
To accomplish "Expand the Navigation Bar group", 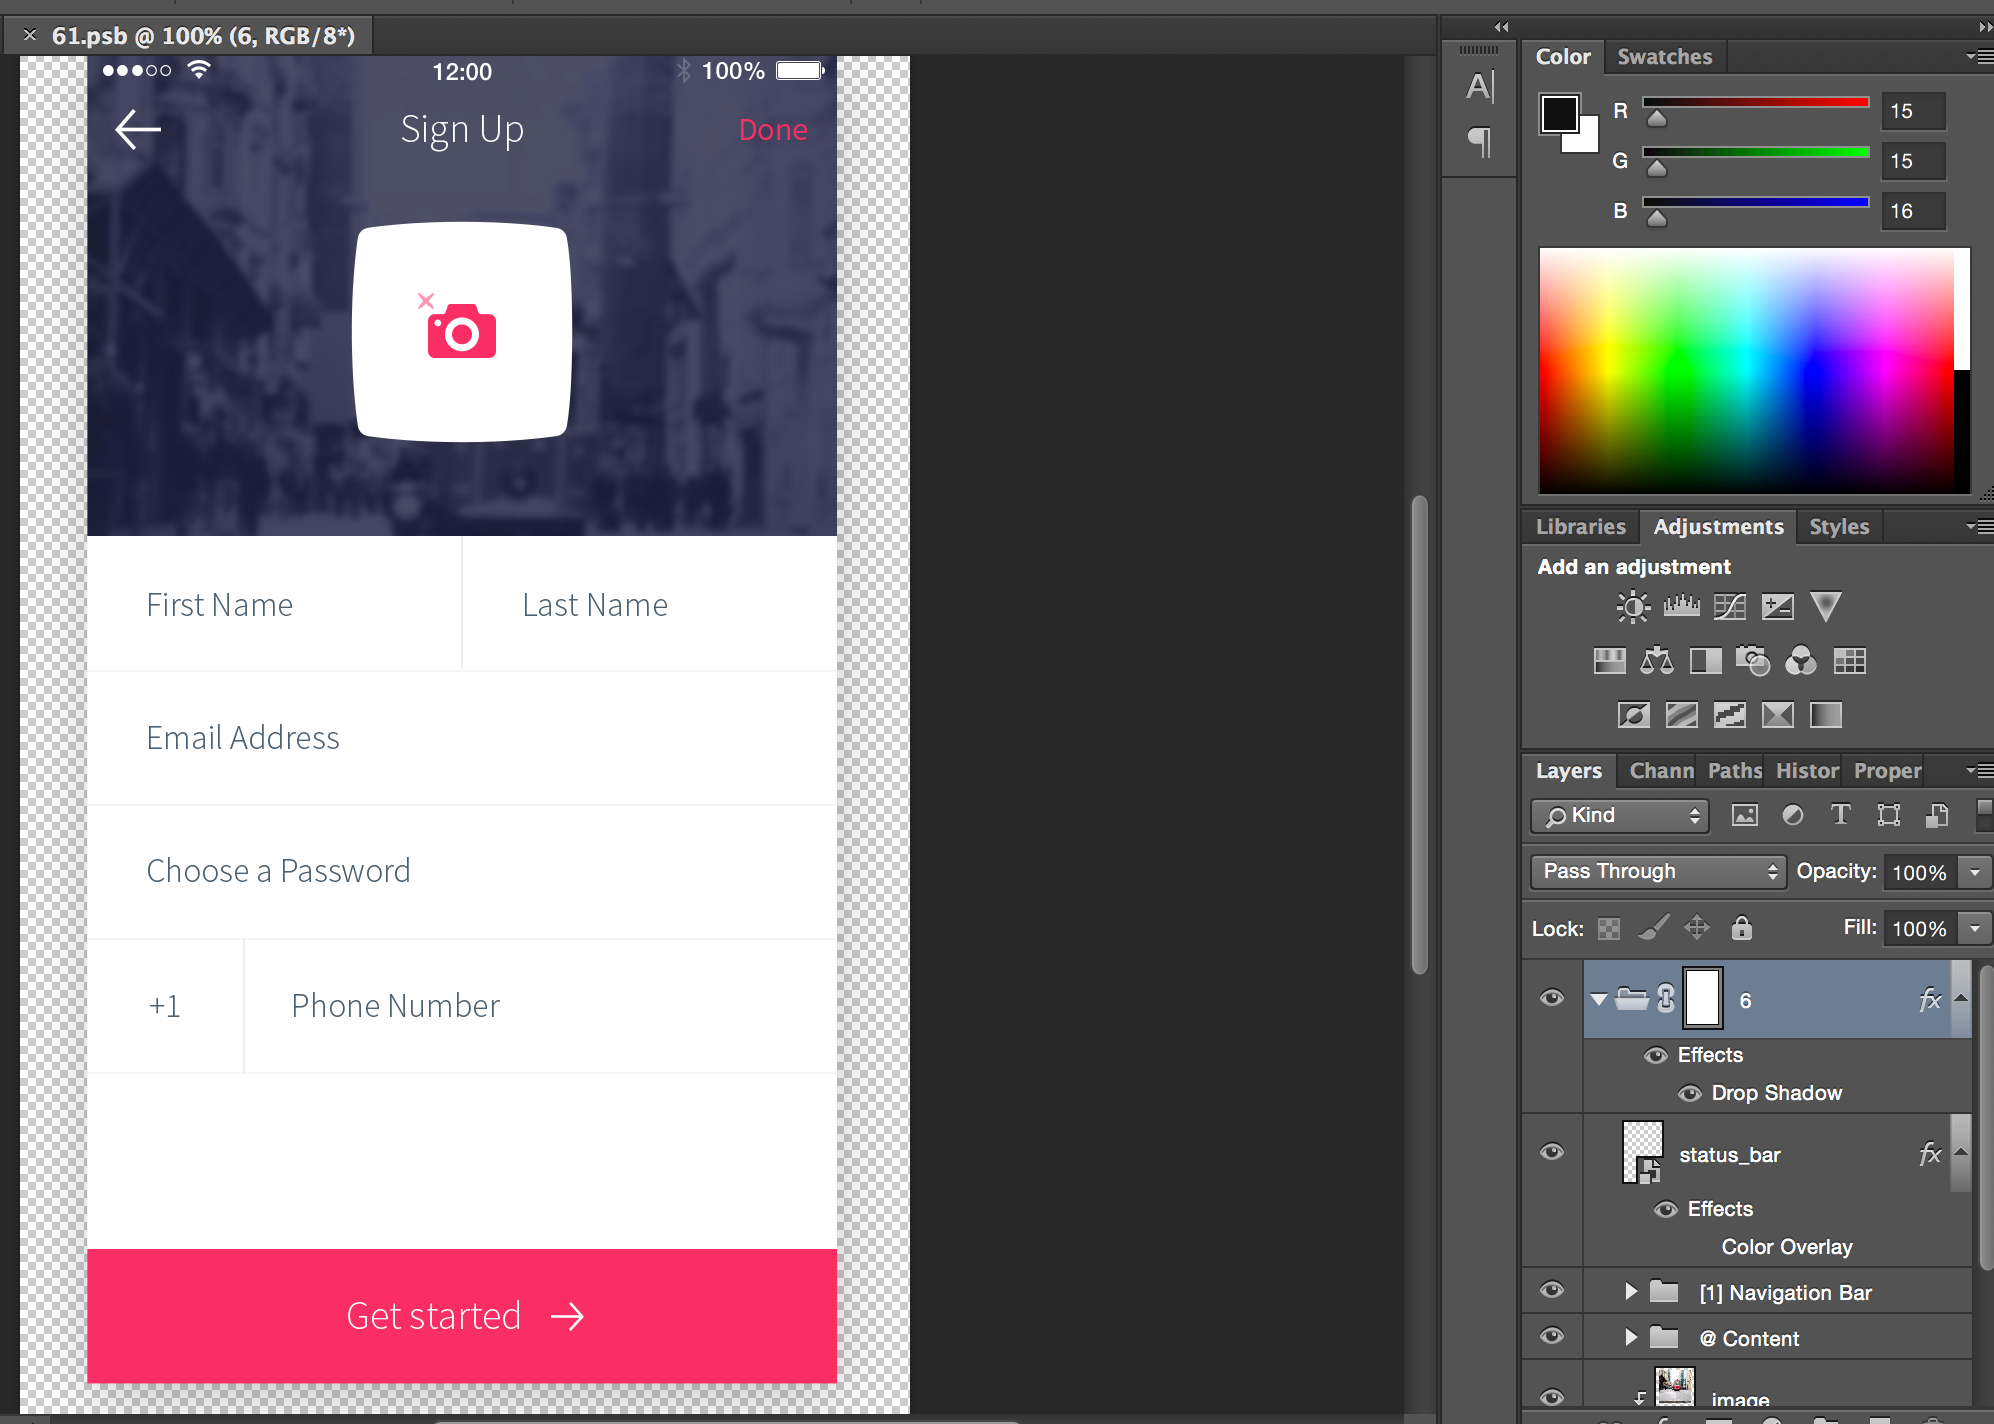I will pyautogui.click(x=1631, y=1291).
